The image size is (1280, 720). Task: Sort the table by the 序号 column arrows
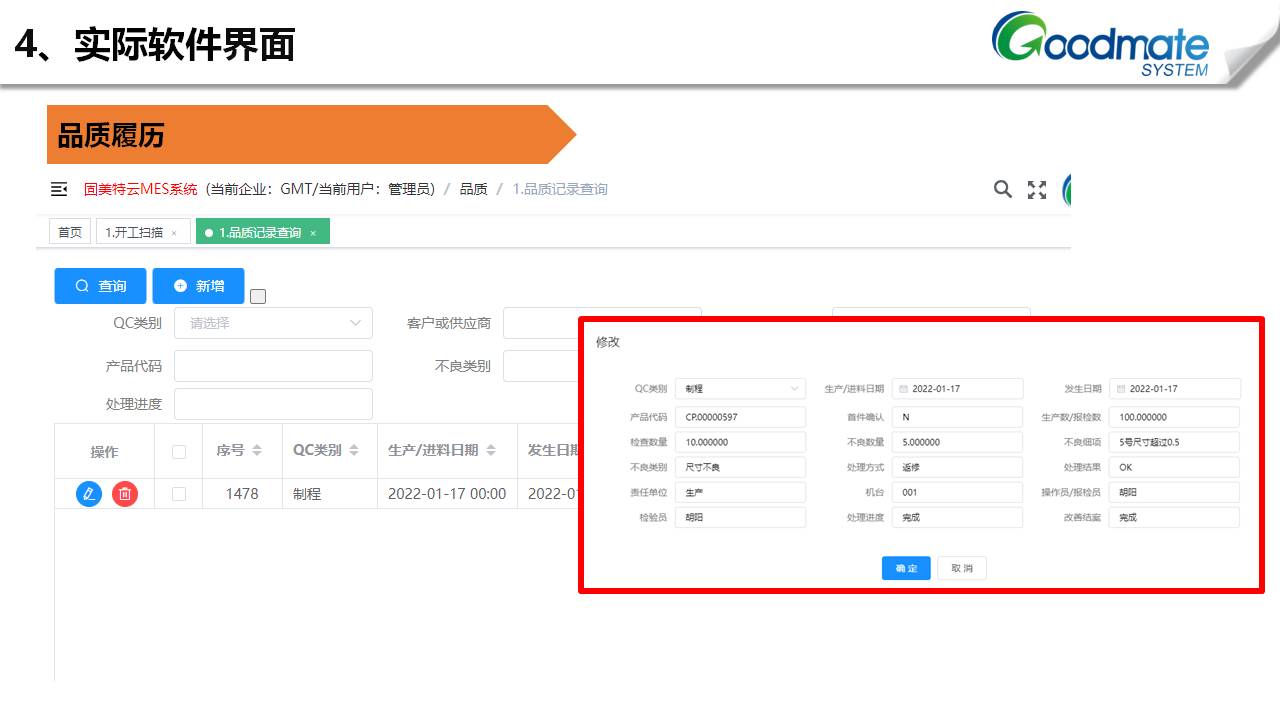point(257,451)
